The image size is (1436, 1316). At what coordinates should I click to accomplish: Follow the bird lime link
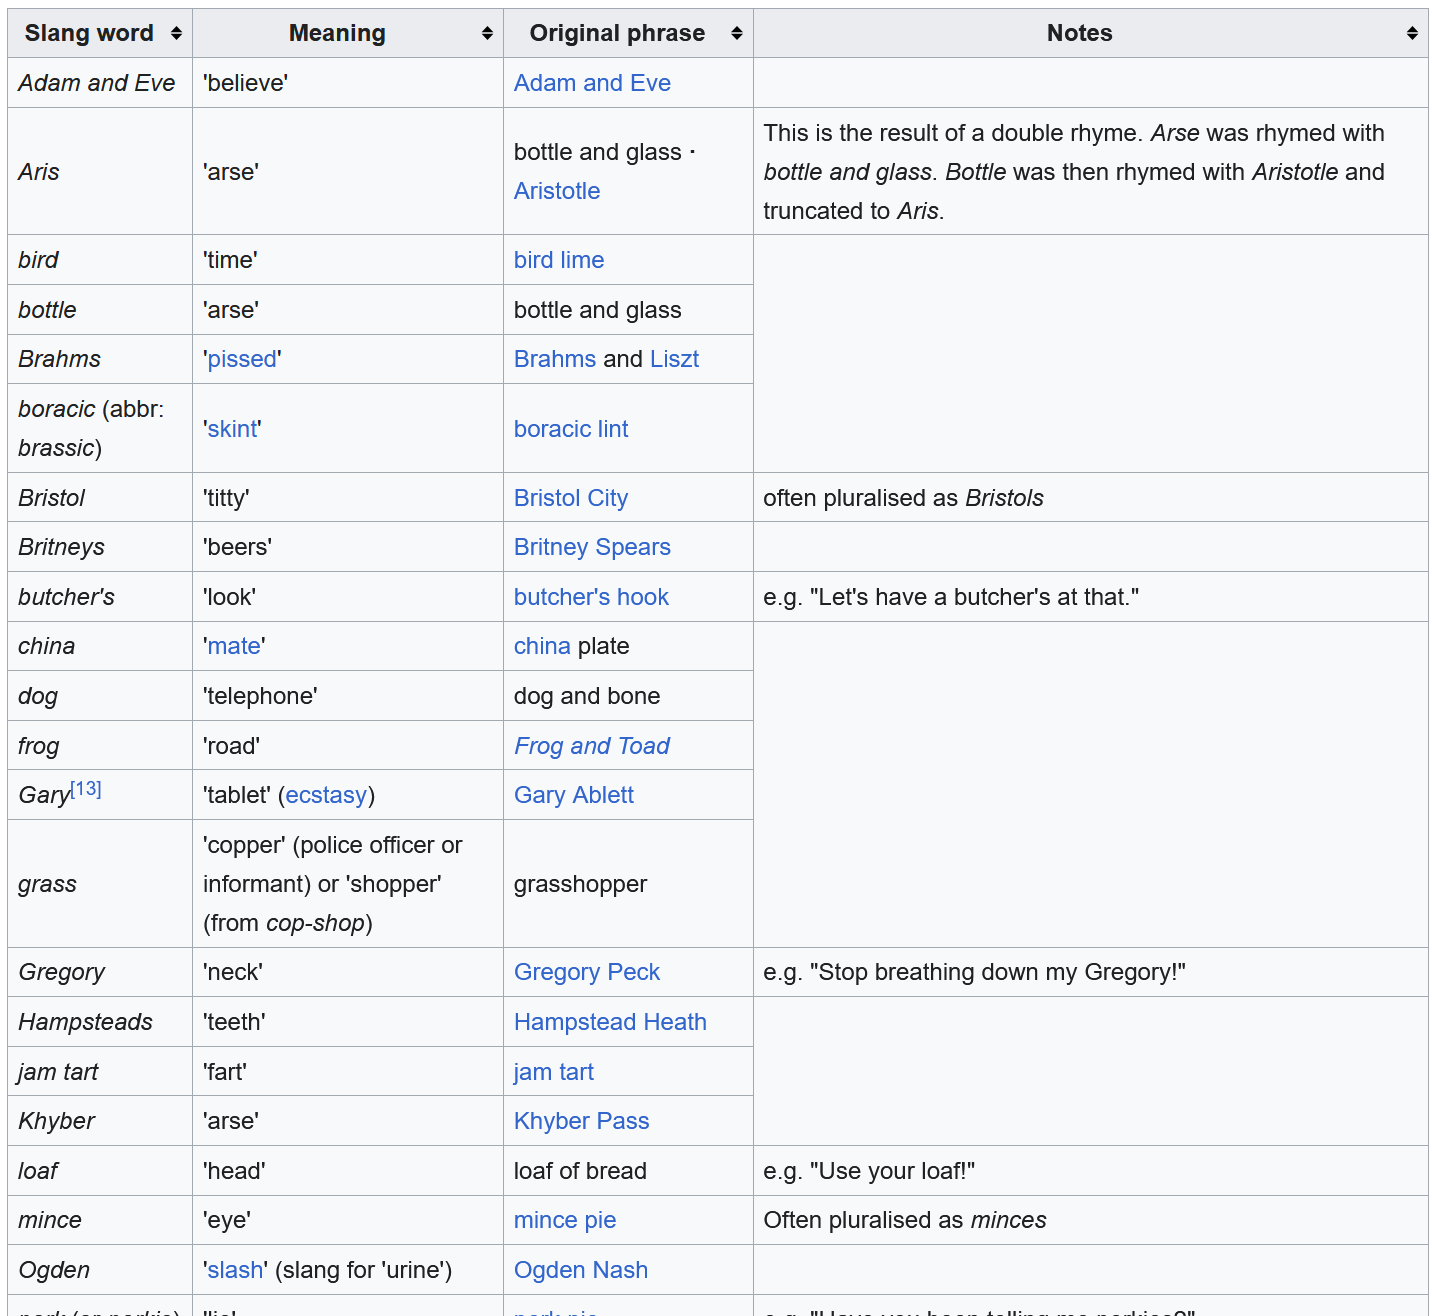(x=559, y=260)
